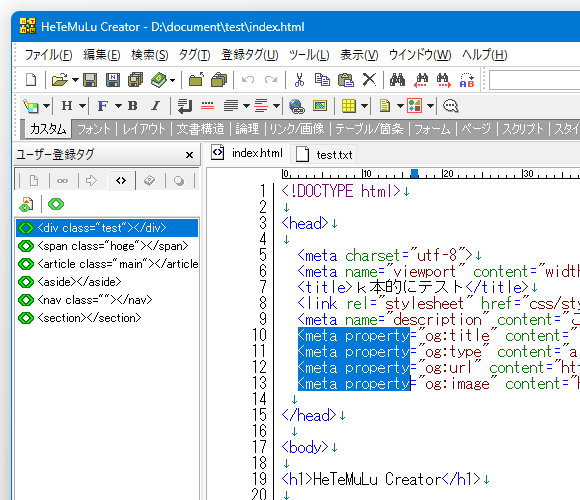Expand the open file dropdown arrow
580x500 pixels.
click(75, 80)
